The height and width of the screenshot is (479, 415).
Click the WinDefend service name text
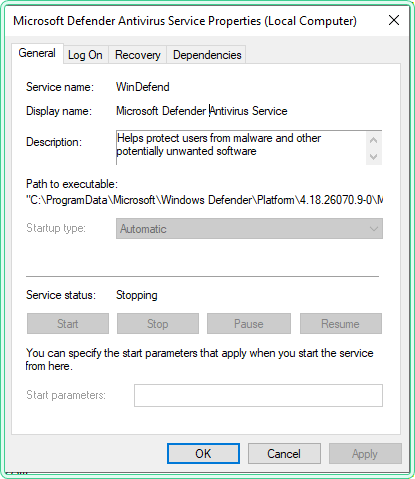(x=143, y=87)
